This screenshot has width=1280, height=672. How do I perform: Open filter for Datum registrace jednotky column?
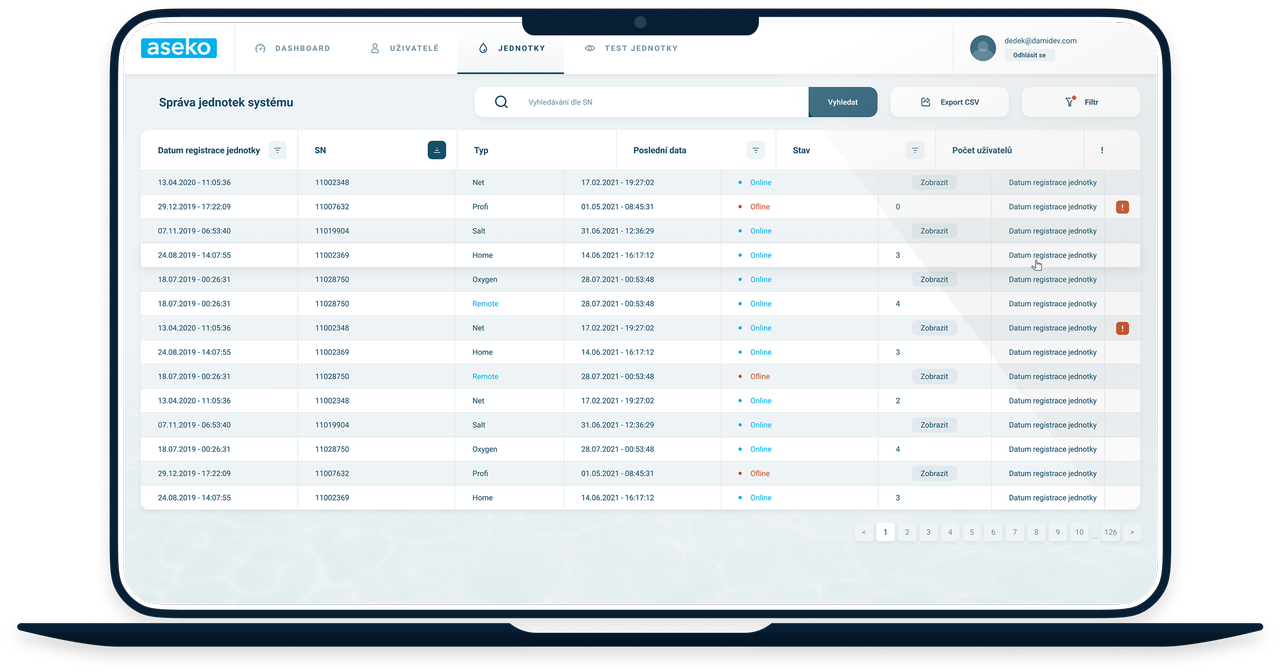(x=278, y=150)
